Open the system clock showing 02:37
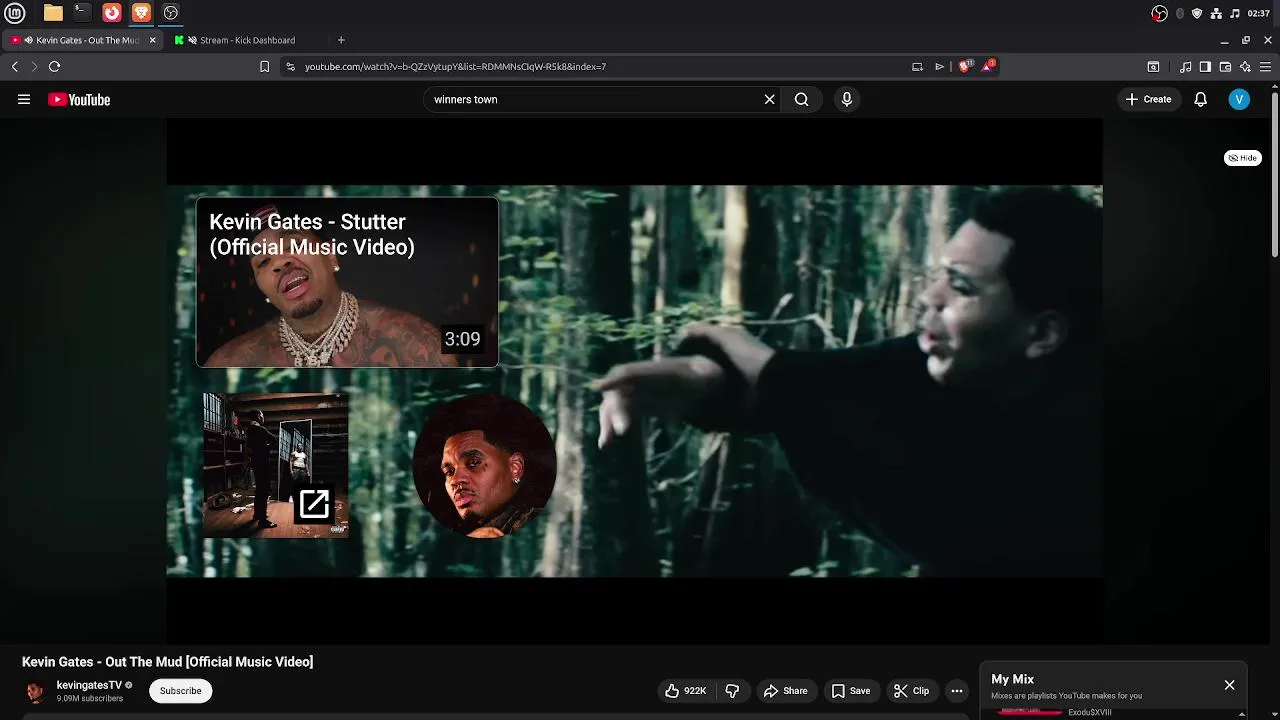 tap(1258, 13)
